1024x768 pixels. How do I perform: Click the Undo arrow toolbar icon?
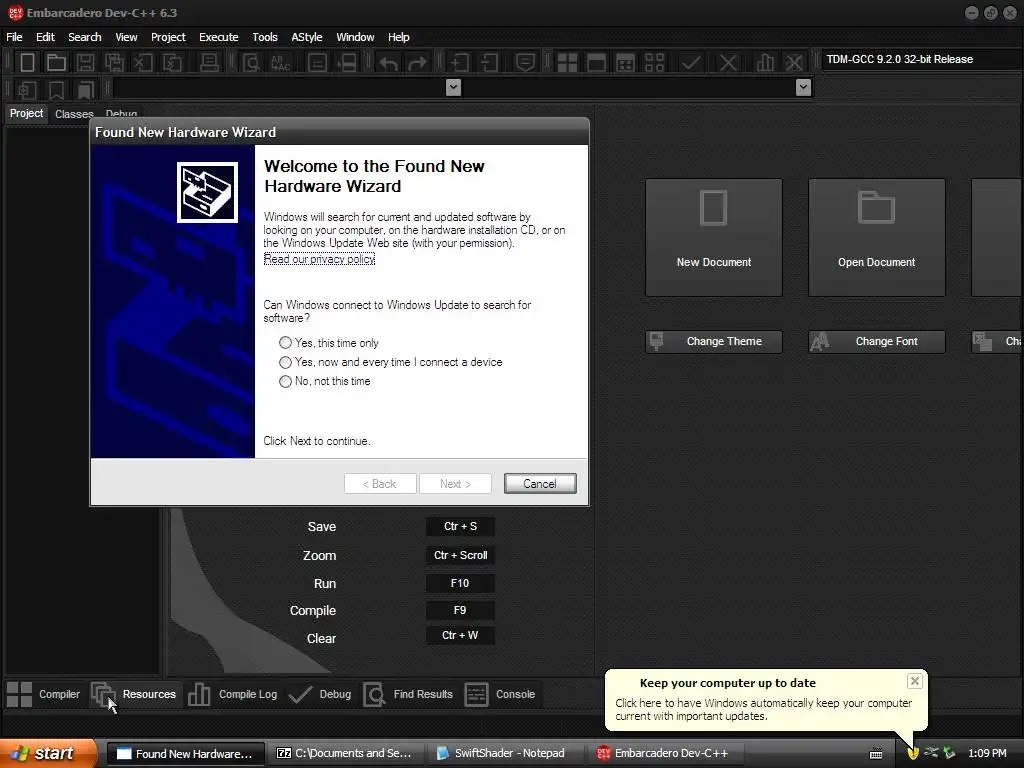click(x=389, y=63)
